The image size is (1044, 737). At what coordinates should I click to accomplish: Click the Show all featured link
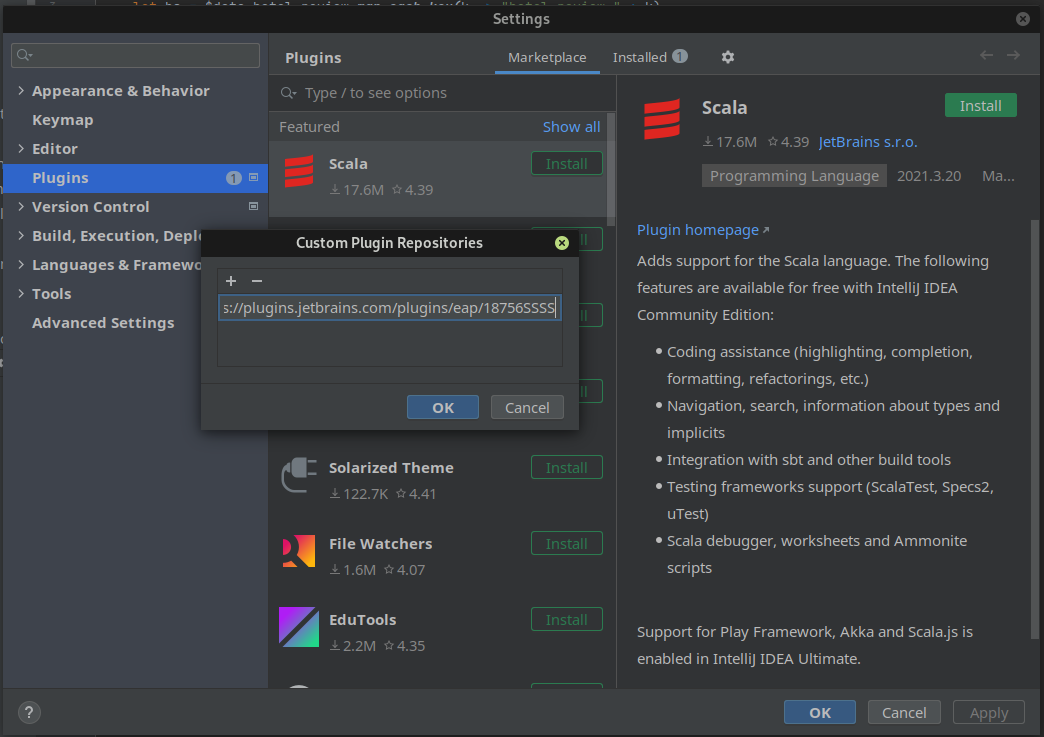(x=571, y=126)
